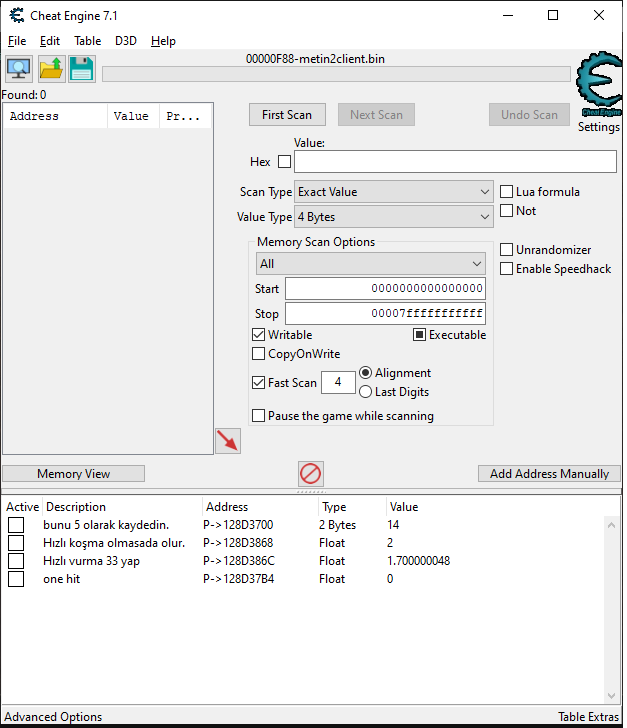Image resolution: width=627 pixels, height=728 pixels.
Task: Activate the 'Hızlı koşma olmasada olur.' entry checkbox
Action: coord(16,543)
